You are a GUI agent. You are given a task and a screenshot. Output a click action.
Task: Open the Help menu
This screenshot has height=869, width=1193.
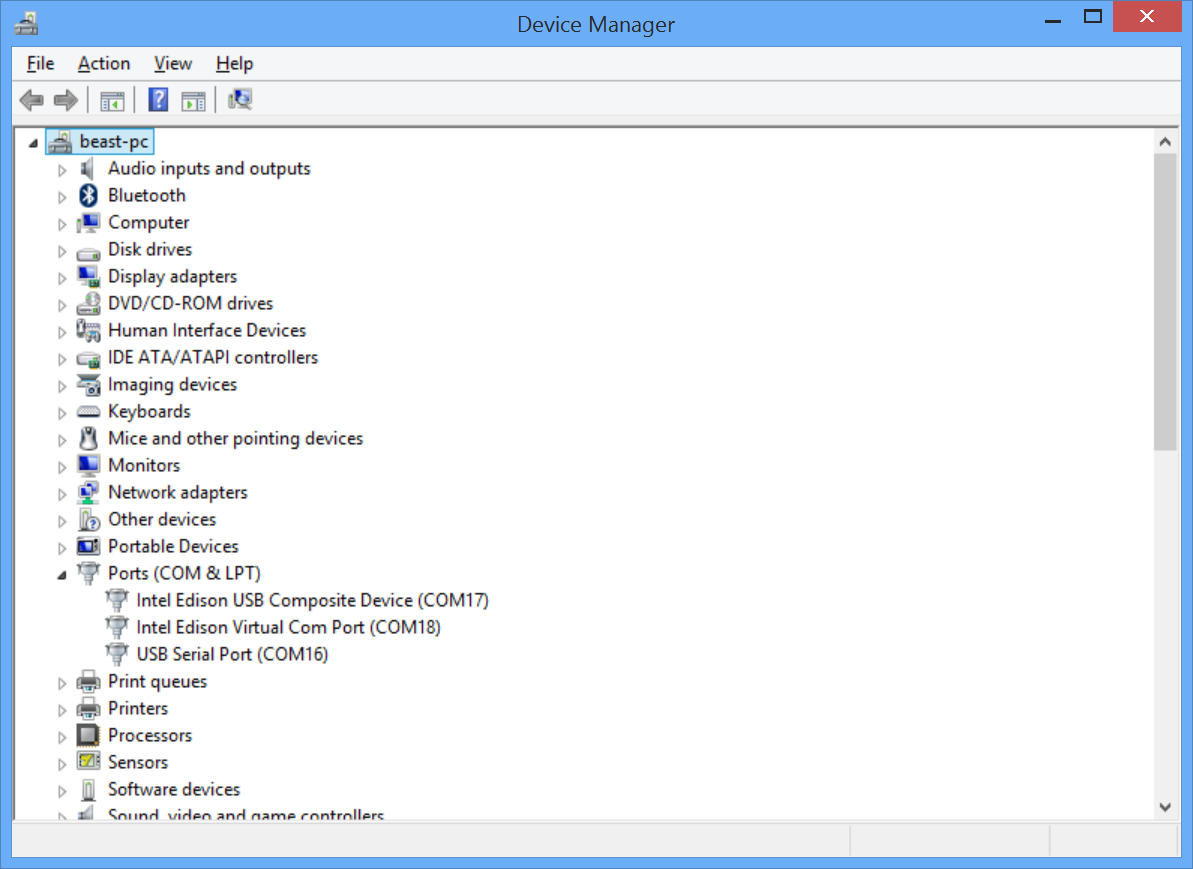coord(234,64)
